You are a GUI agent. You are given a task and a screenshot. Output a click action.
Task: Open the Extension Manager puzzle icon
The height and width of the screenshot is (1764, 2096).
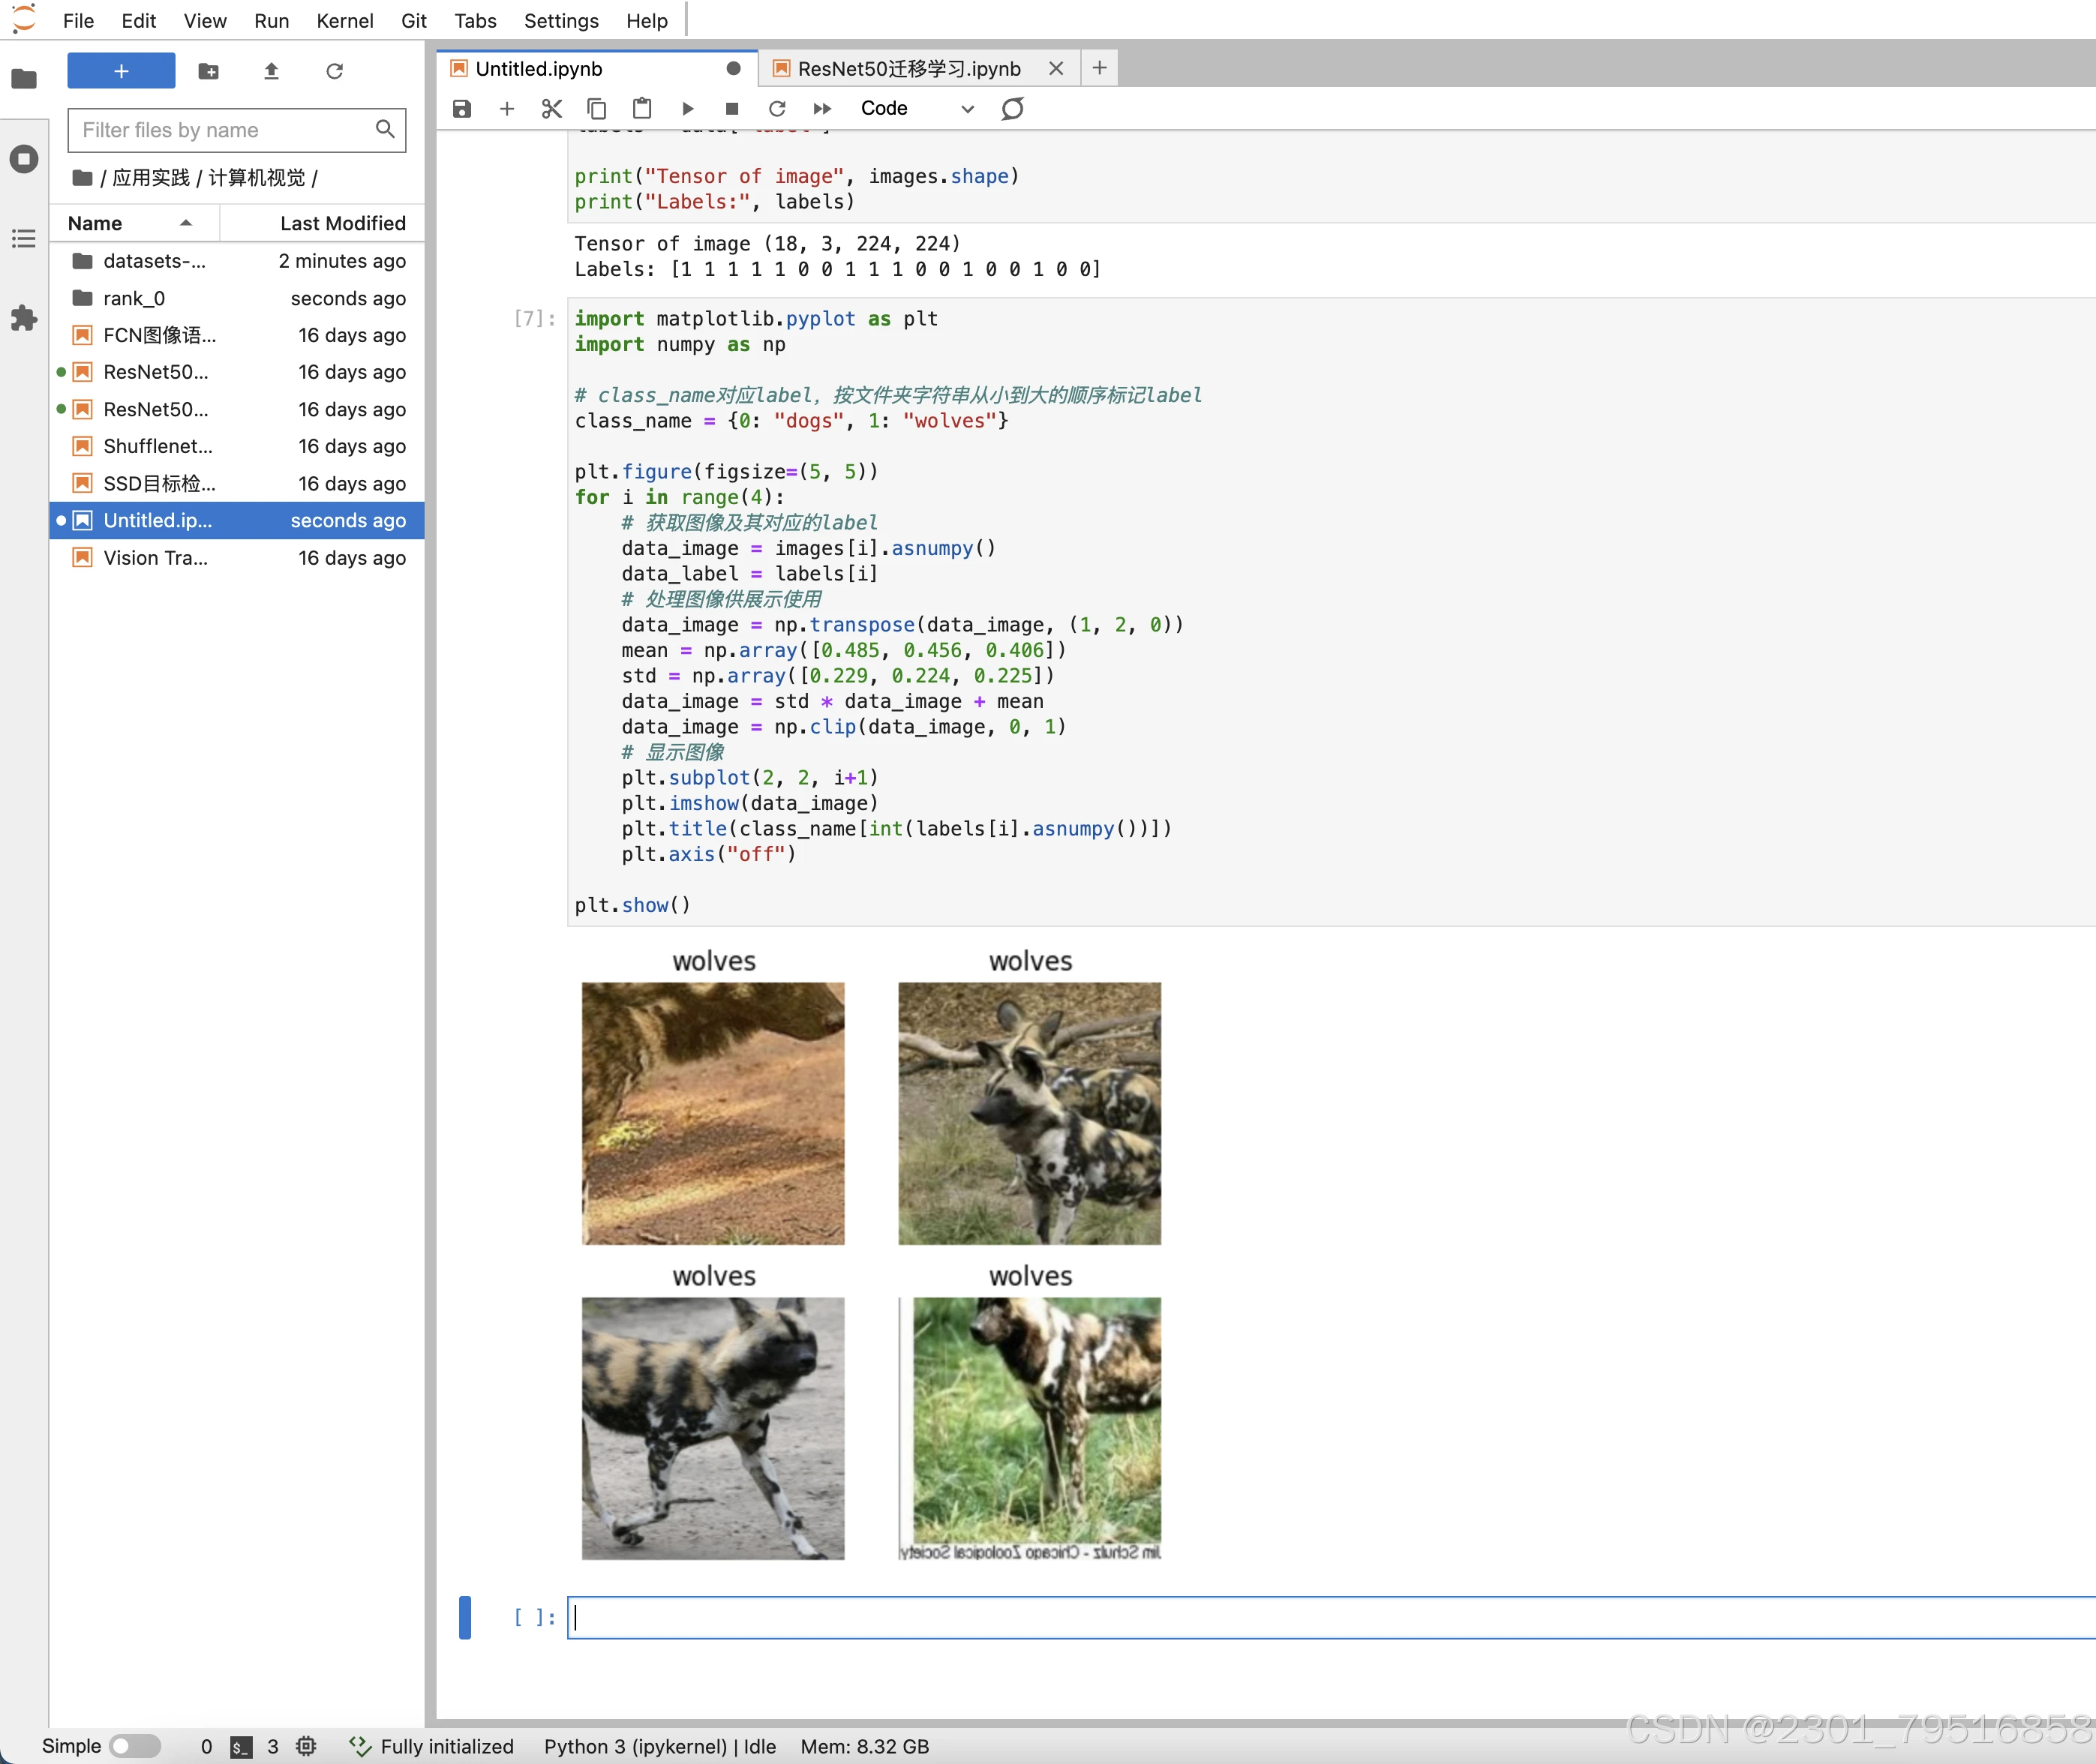tap(24, 318)
